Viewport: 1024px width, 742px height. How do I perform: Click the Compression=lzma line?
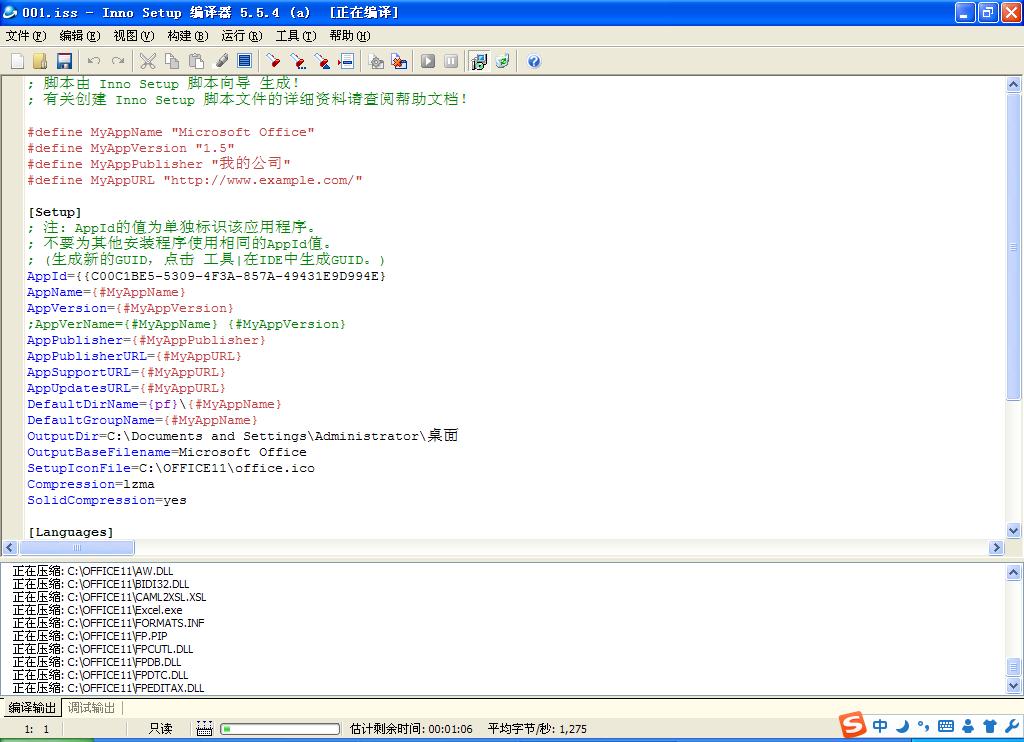coord(91,485)
